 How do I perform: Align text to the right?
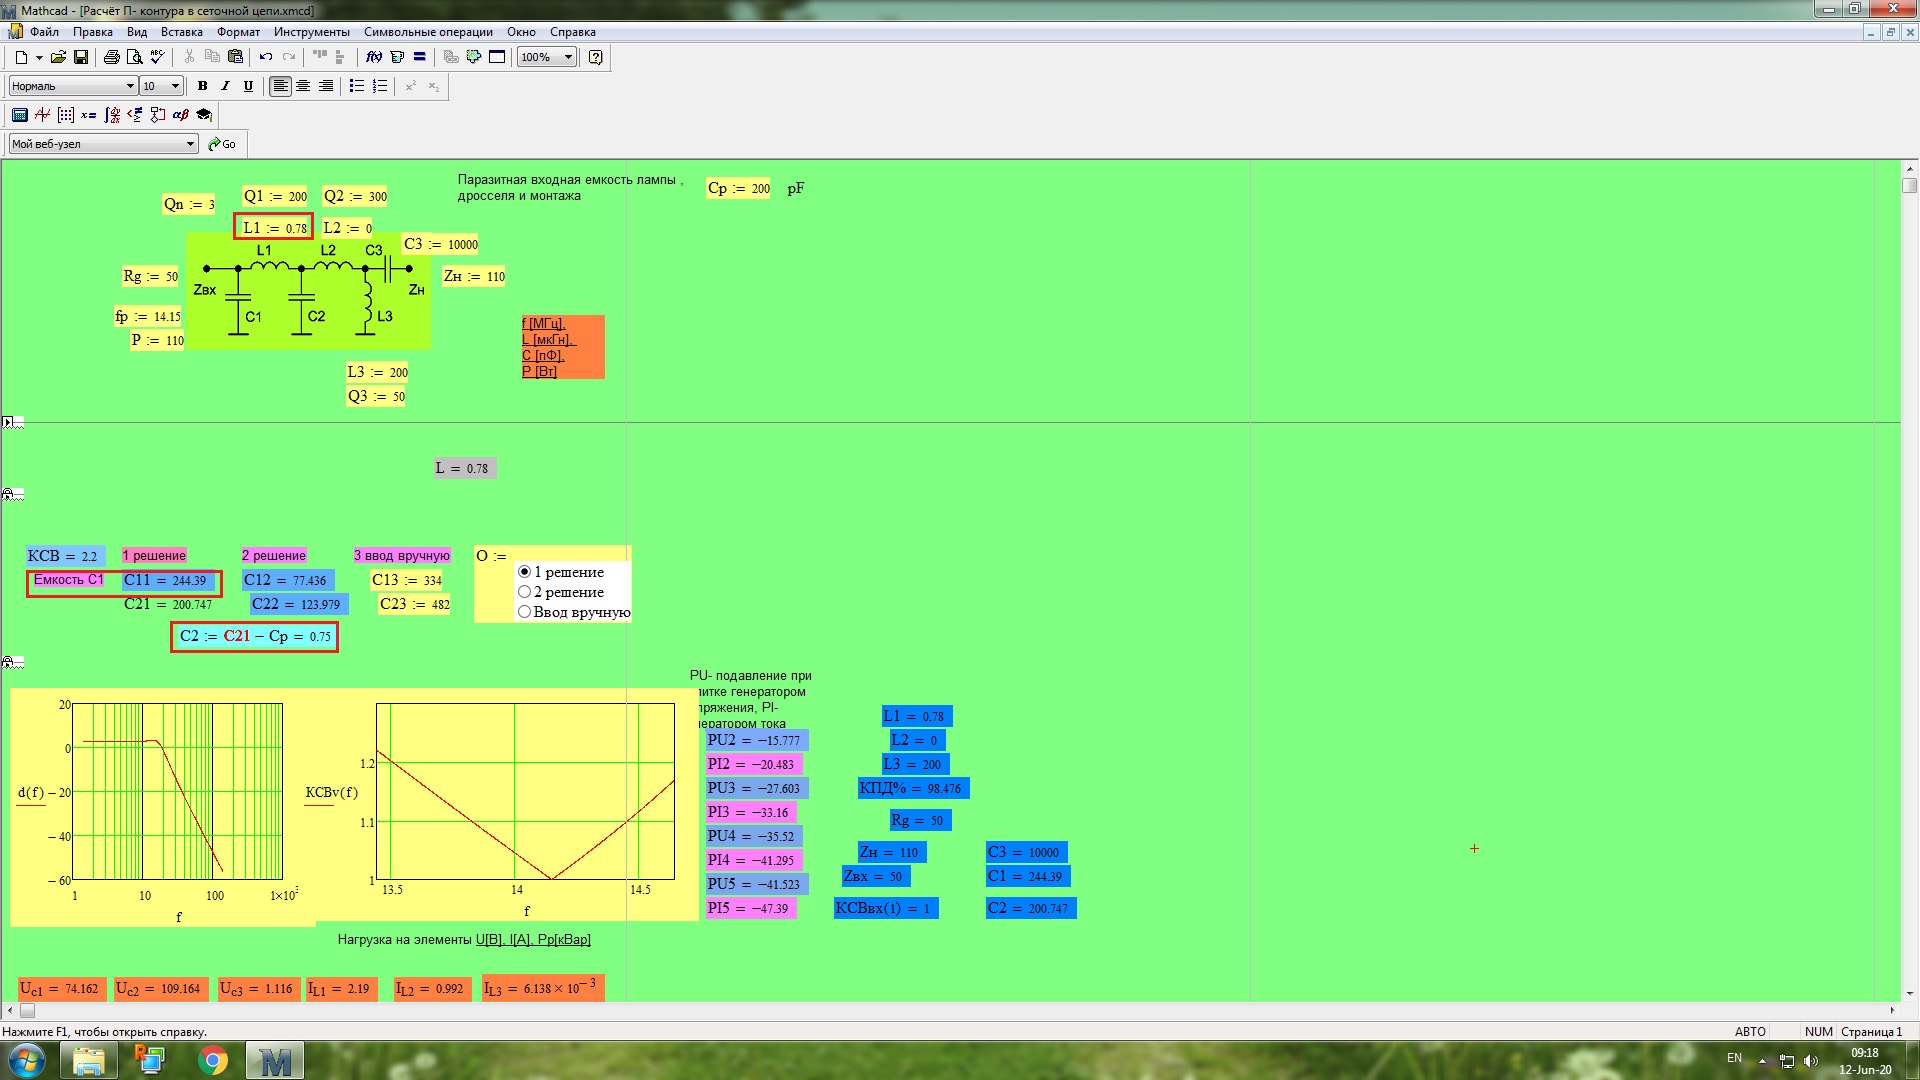(x=326, y=86)
